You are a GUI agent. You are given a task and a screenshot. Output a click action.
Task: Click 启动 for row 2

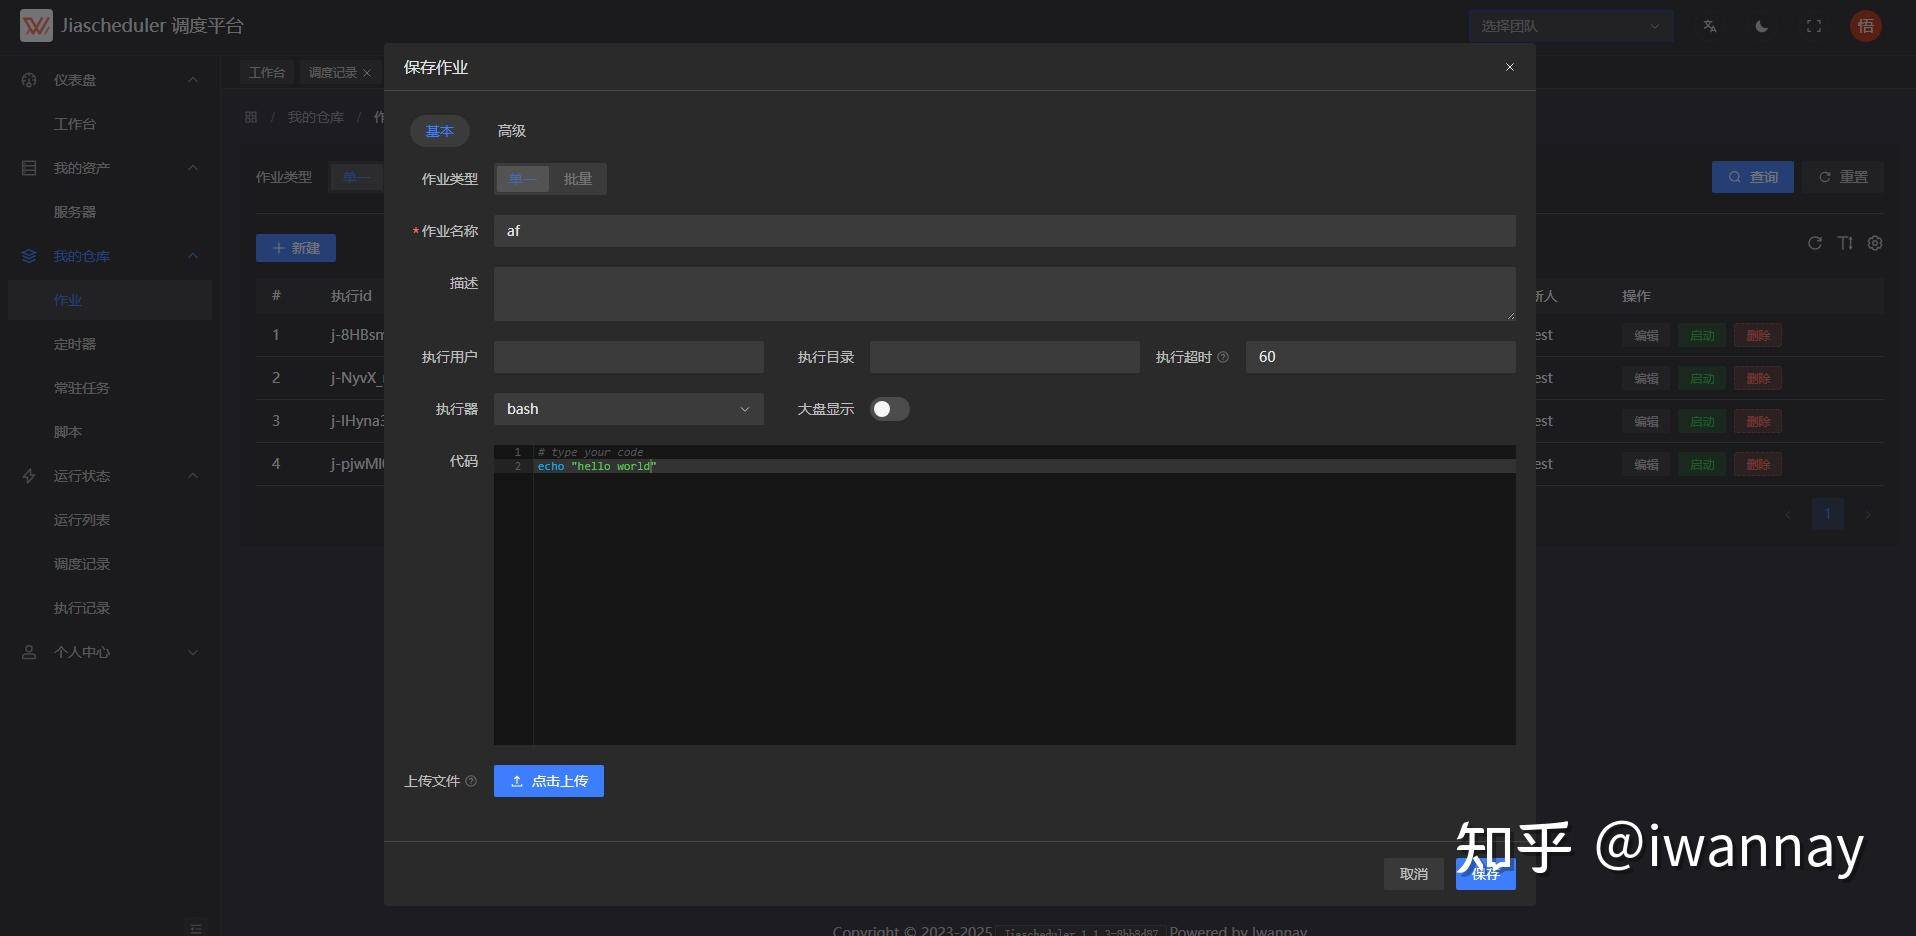[x=1702, y=379]
